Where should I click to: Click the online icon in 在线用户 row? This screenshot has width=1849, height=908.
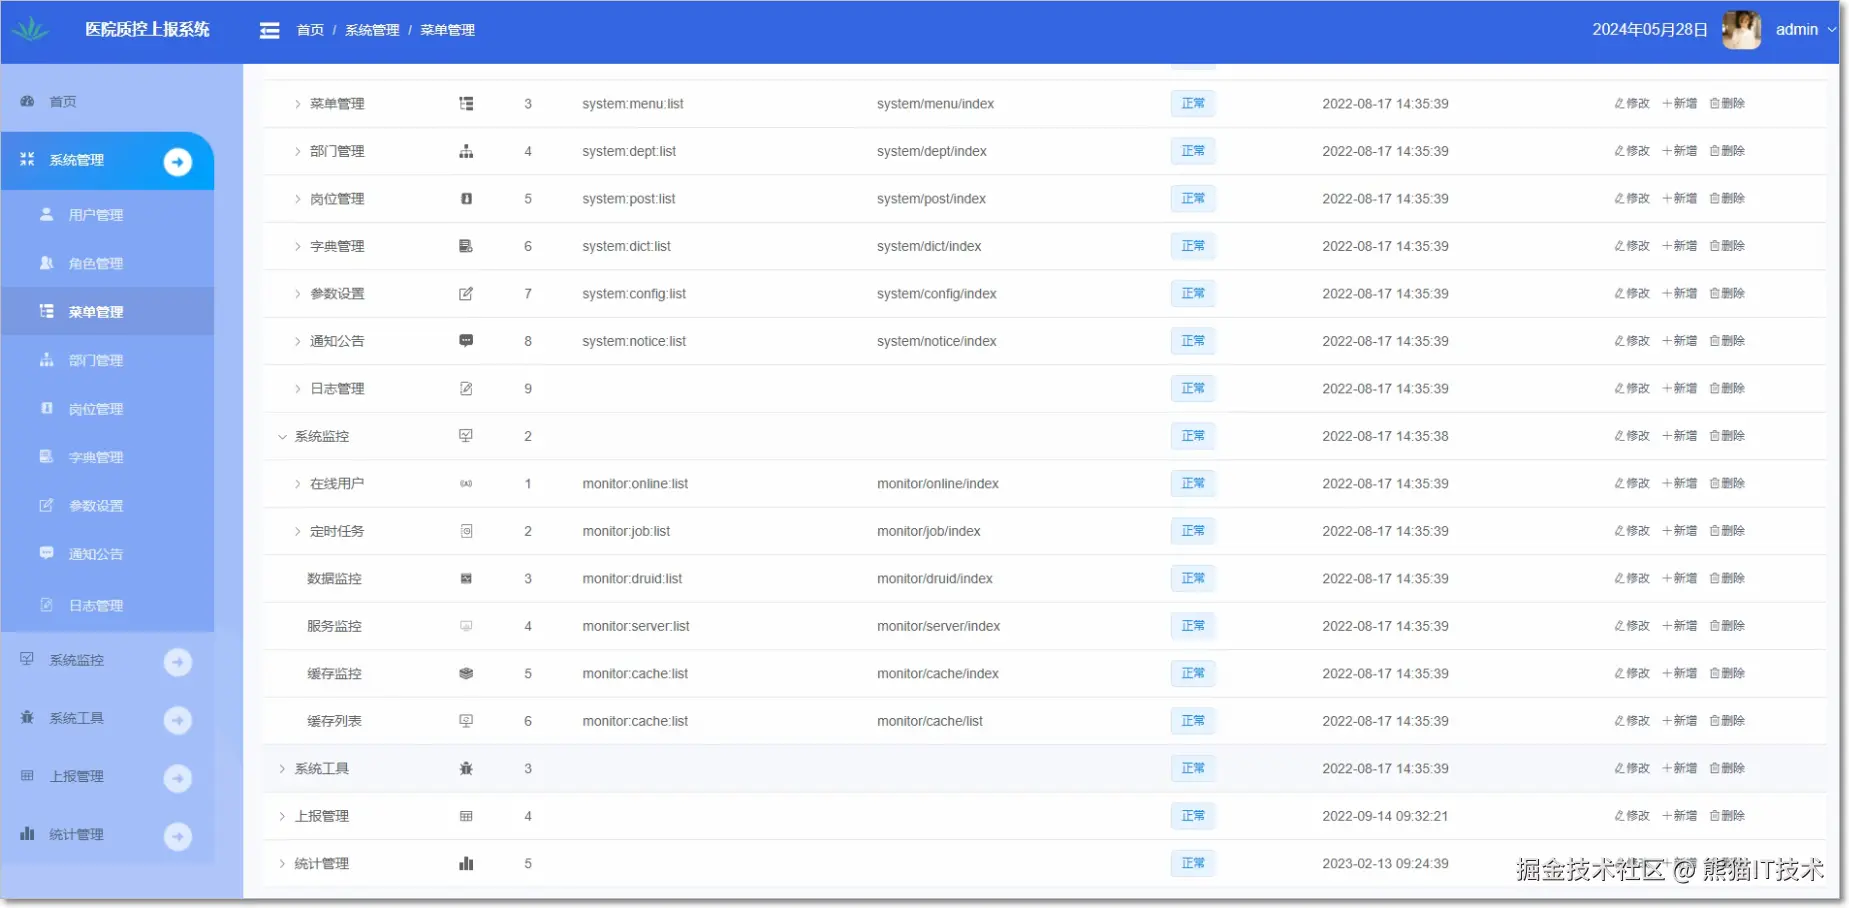pos(466,484)
